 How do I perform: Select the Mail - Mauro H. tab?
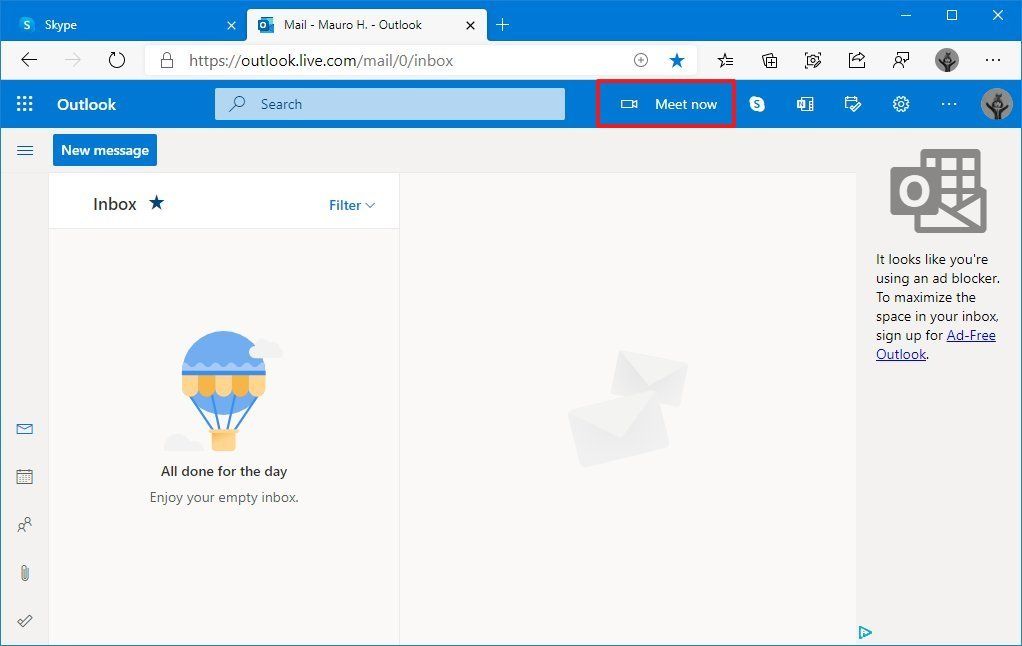pyautogui.click(x=355, y=24)
